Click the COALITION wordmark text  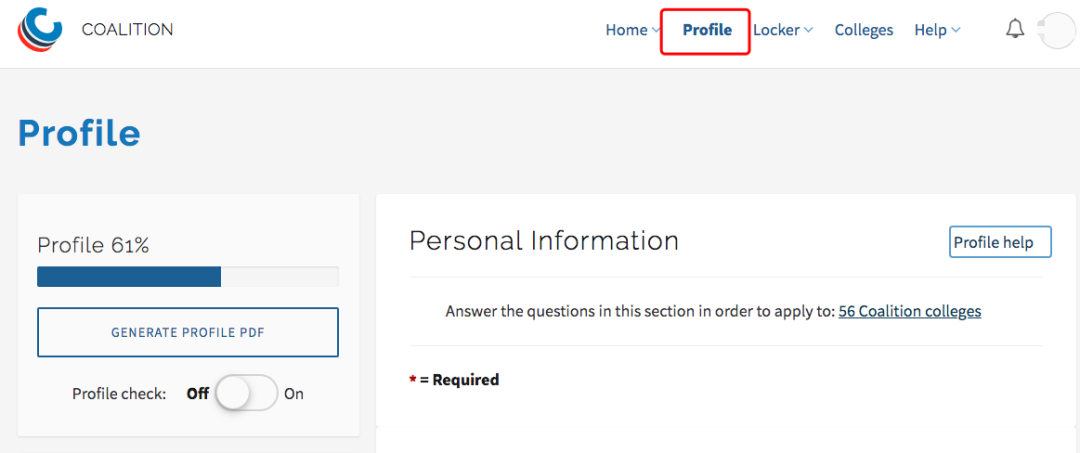[x=127, y=30]
